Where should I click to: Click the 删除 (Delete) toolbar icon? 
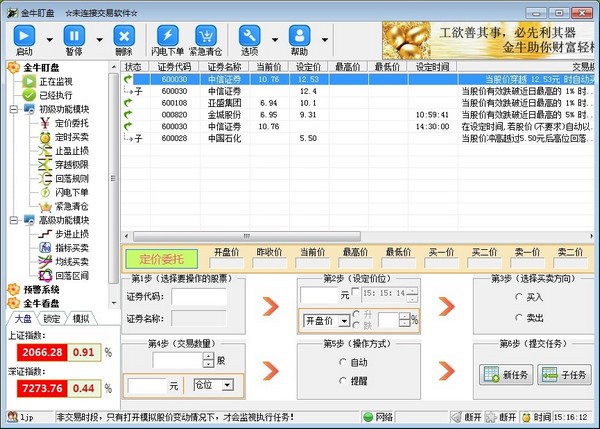[123, 36]
